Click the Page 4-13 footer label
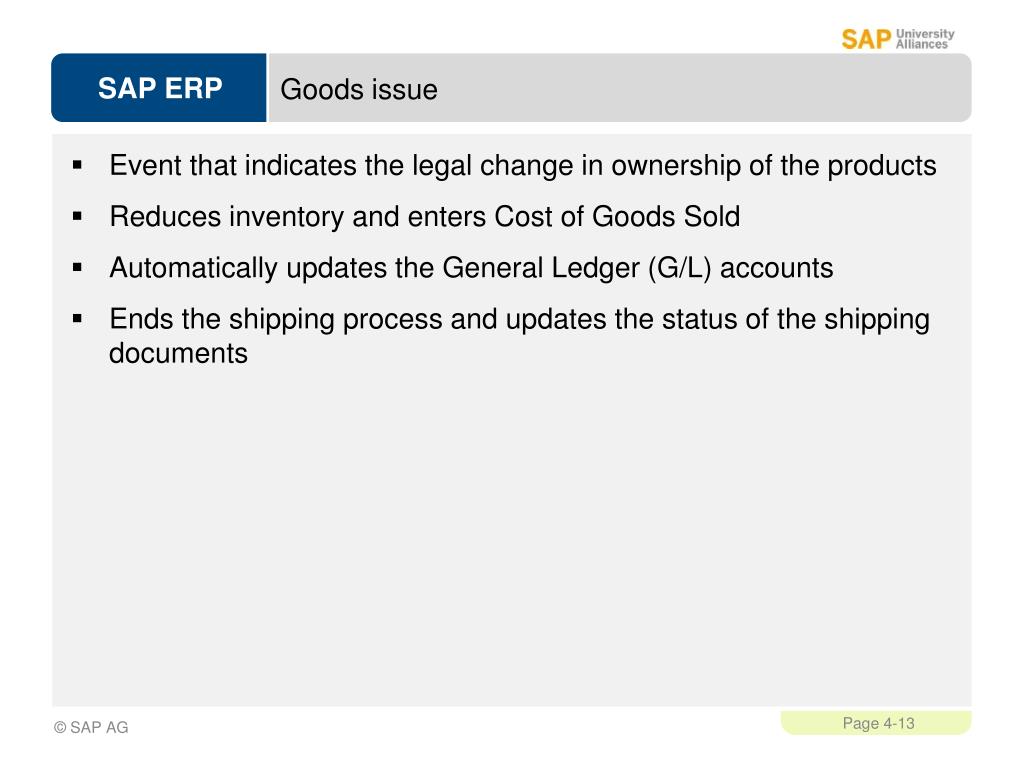The height and width of the screenshot is (768, 1024). 878,724
